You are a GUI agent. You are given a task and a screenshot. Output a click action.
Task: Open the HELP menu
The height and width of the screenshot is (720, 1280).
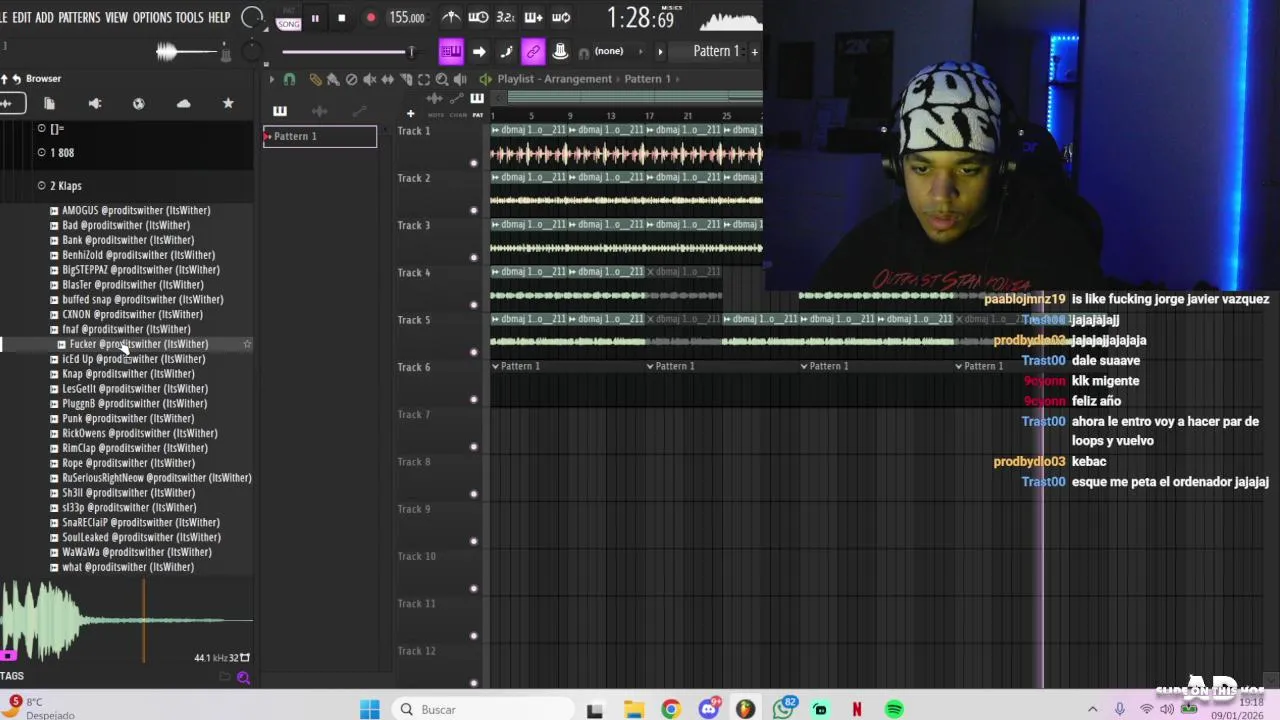[219, 17]
